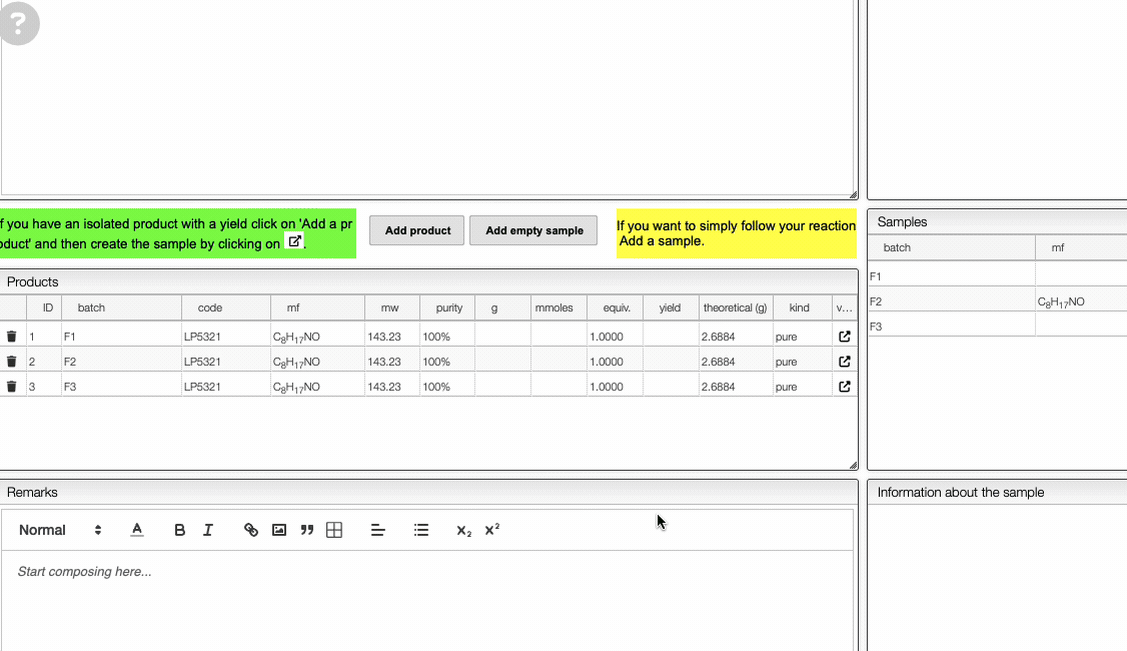Click the theoretical (g) column header
Viewport: 1127px width, 651px height.
click(735, 308)
